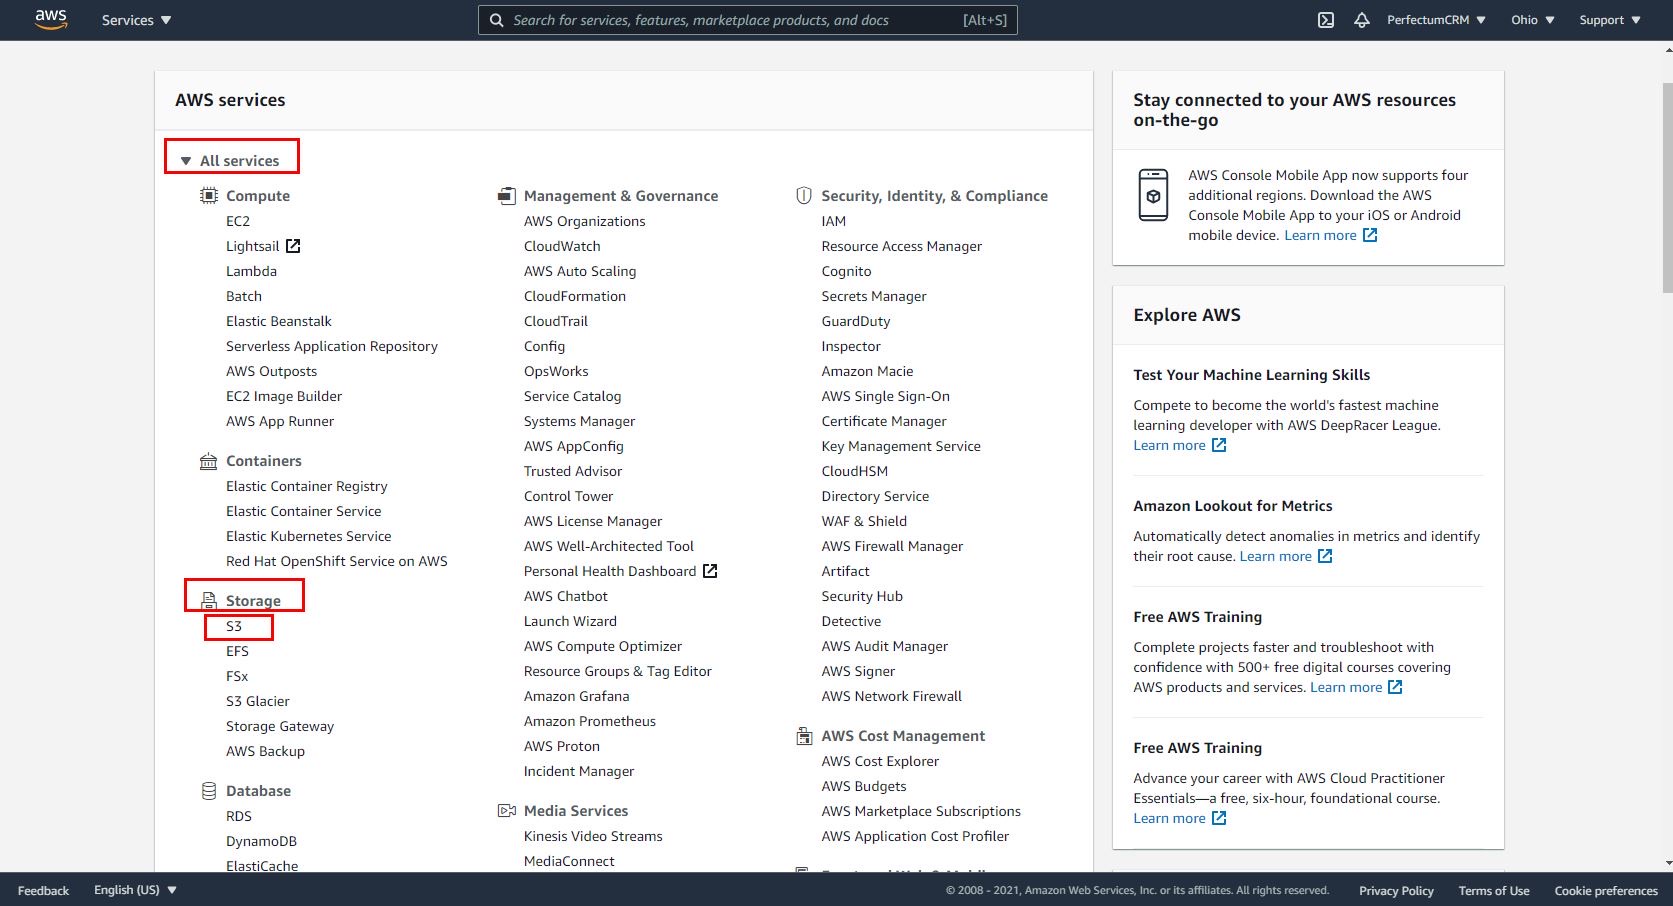Click the Feedback button in footer

44,890
